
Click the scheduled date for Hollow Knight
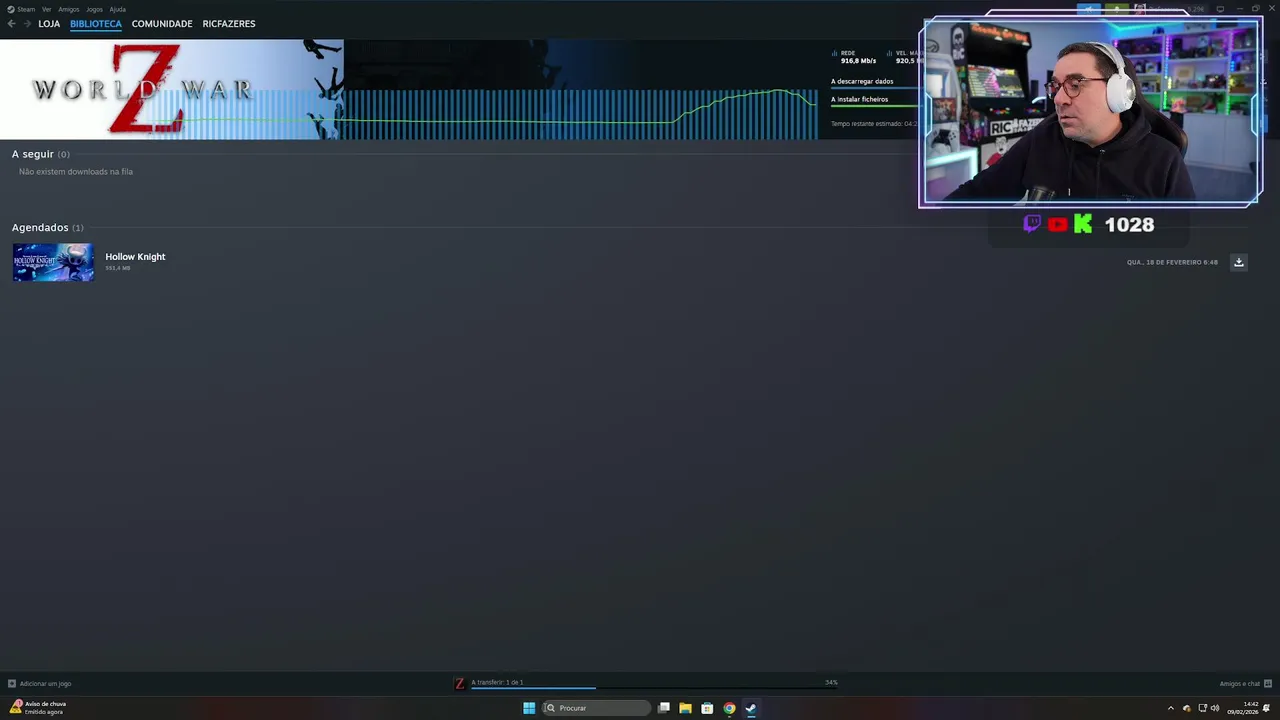1172,262
